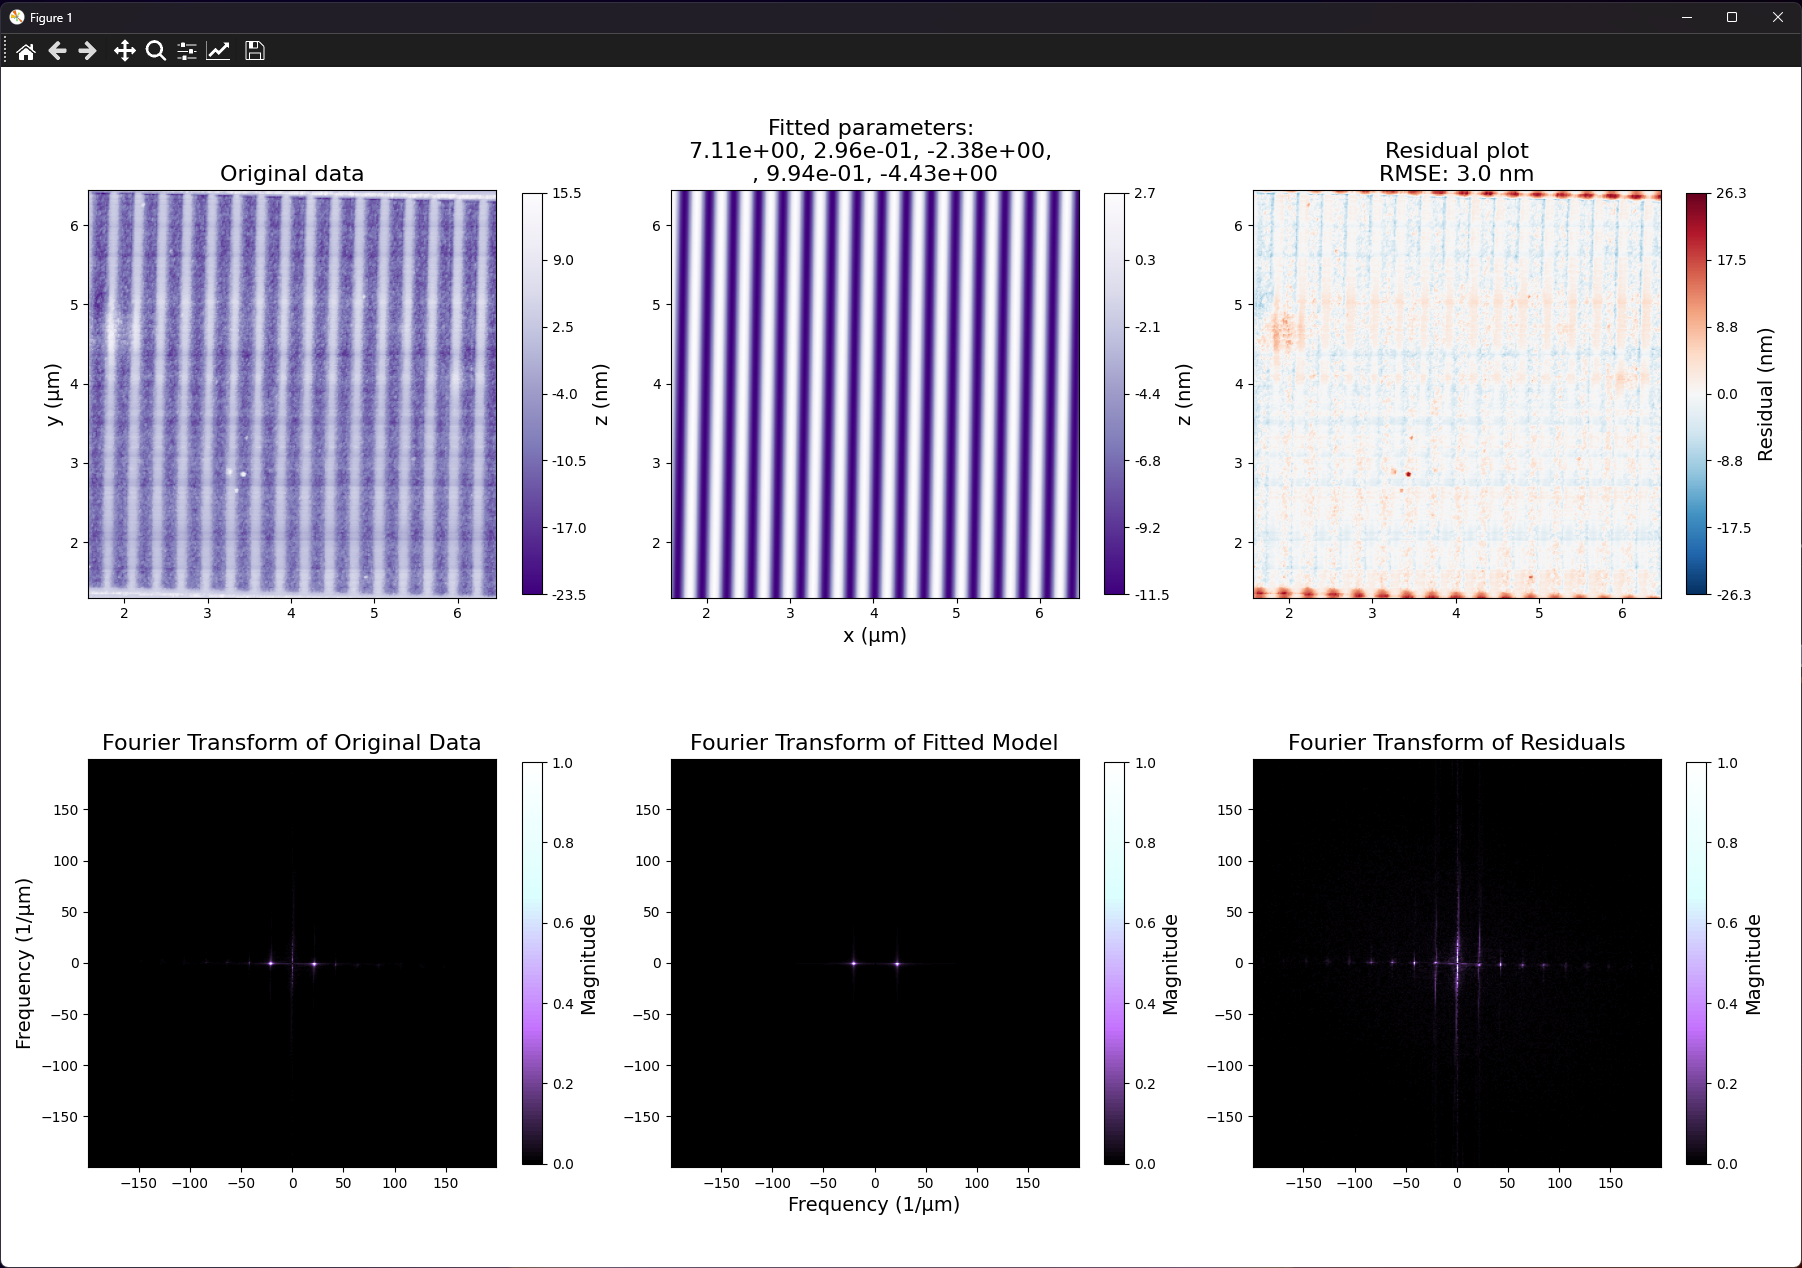Reset the view with the Home icon
Screen dimensions: 1802x1268
[26, 51]
